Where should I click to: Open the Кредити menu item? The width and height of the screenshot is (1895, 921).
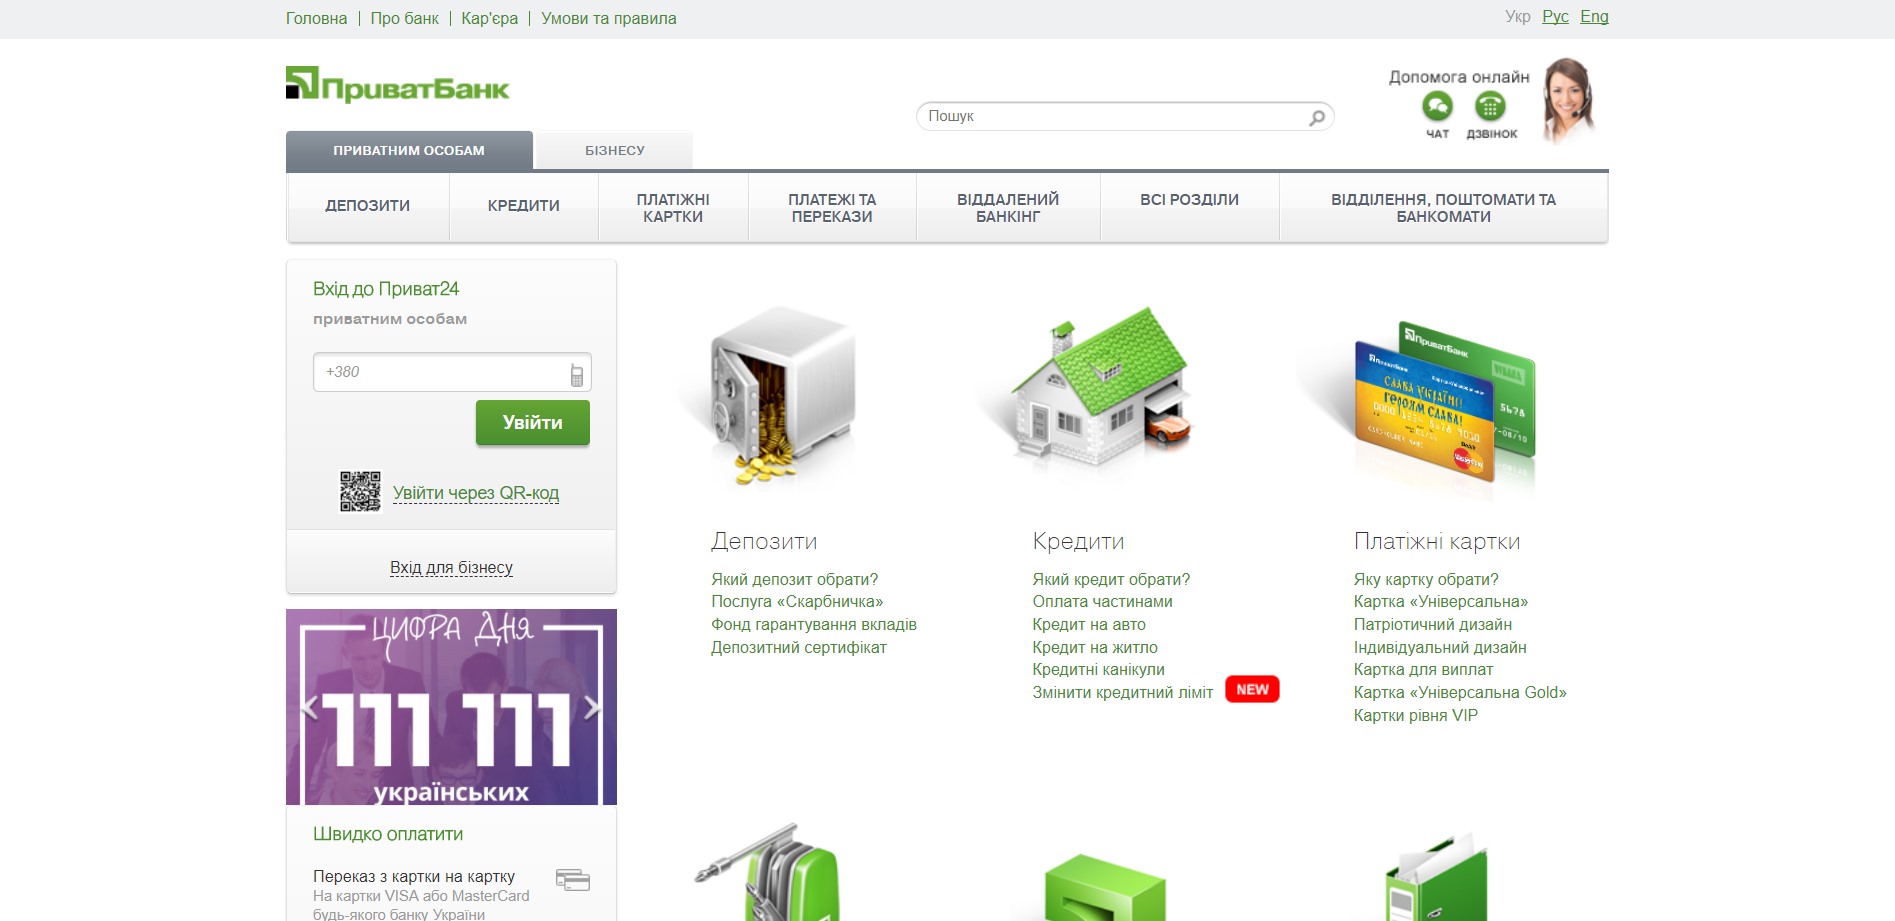524,206
